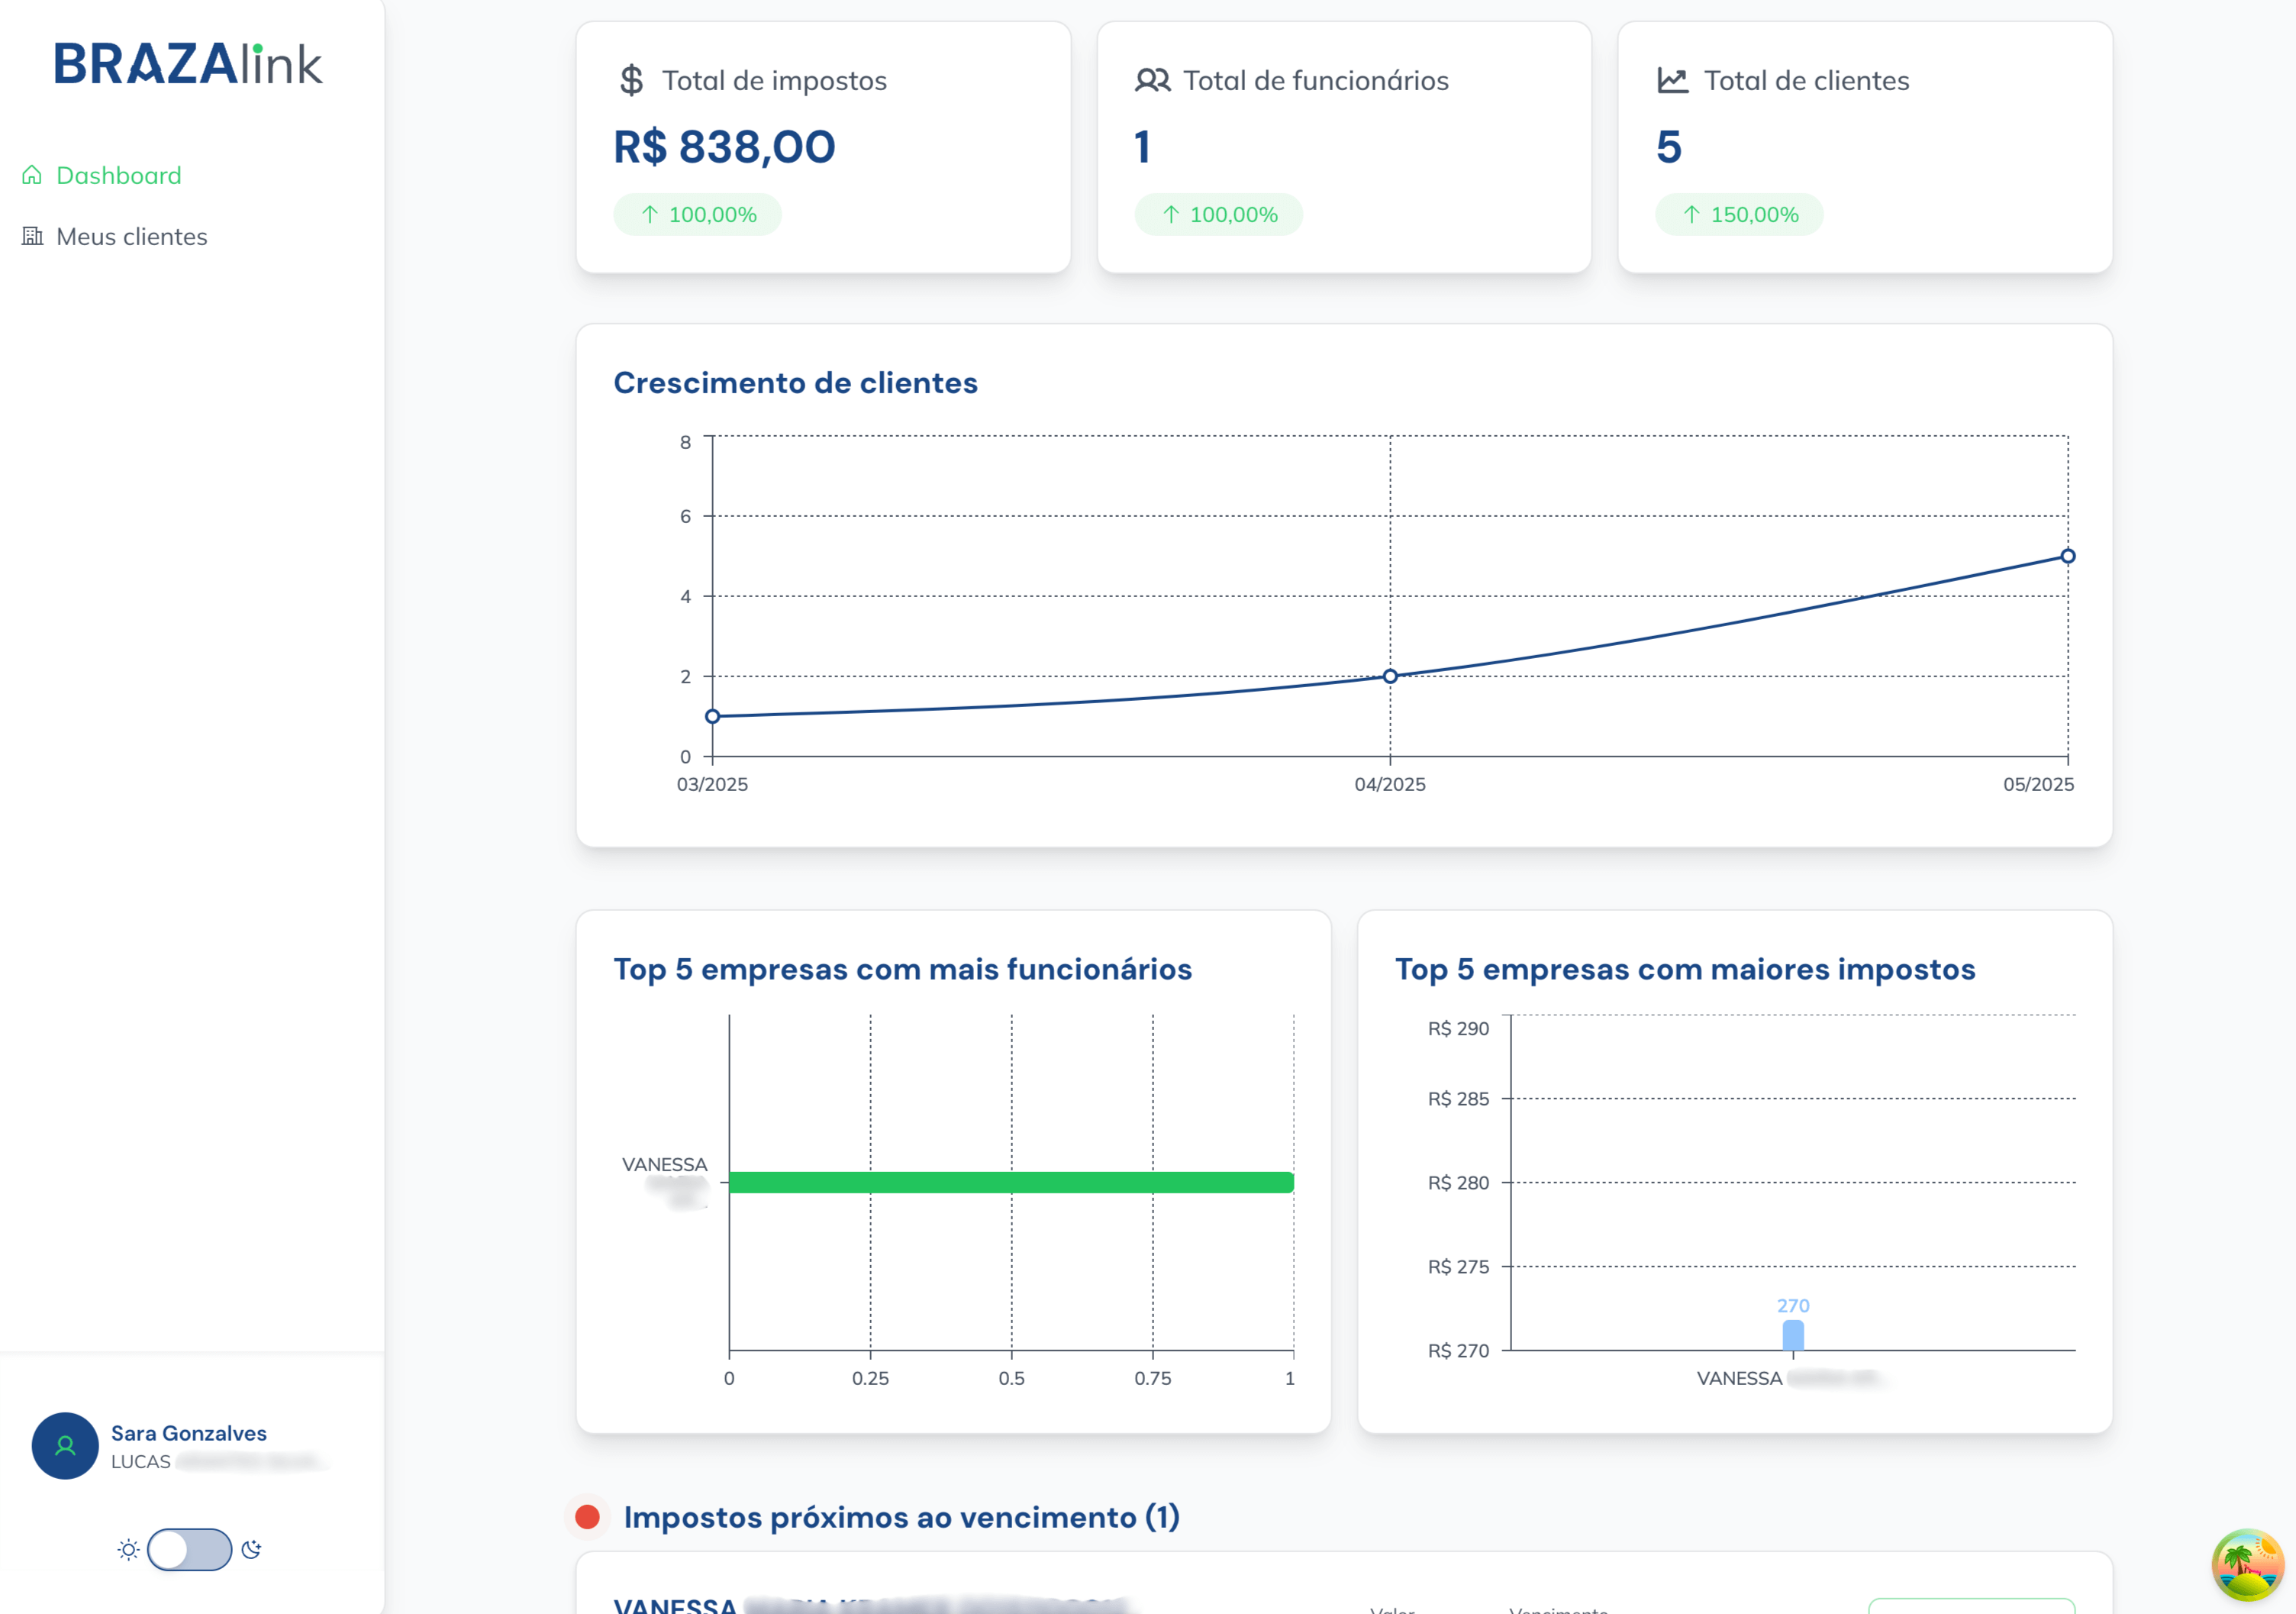Viewport: 2296px width, 1614px height.
Task: Select the 05/2025 data point on growth chart
Action: [x=2069, y=555]
